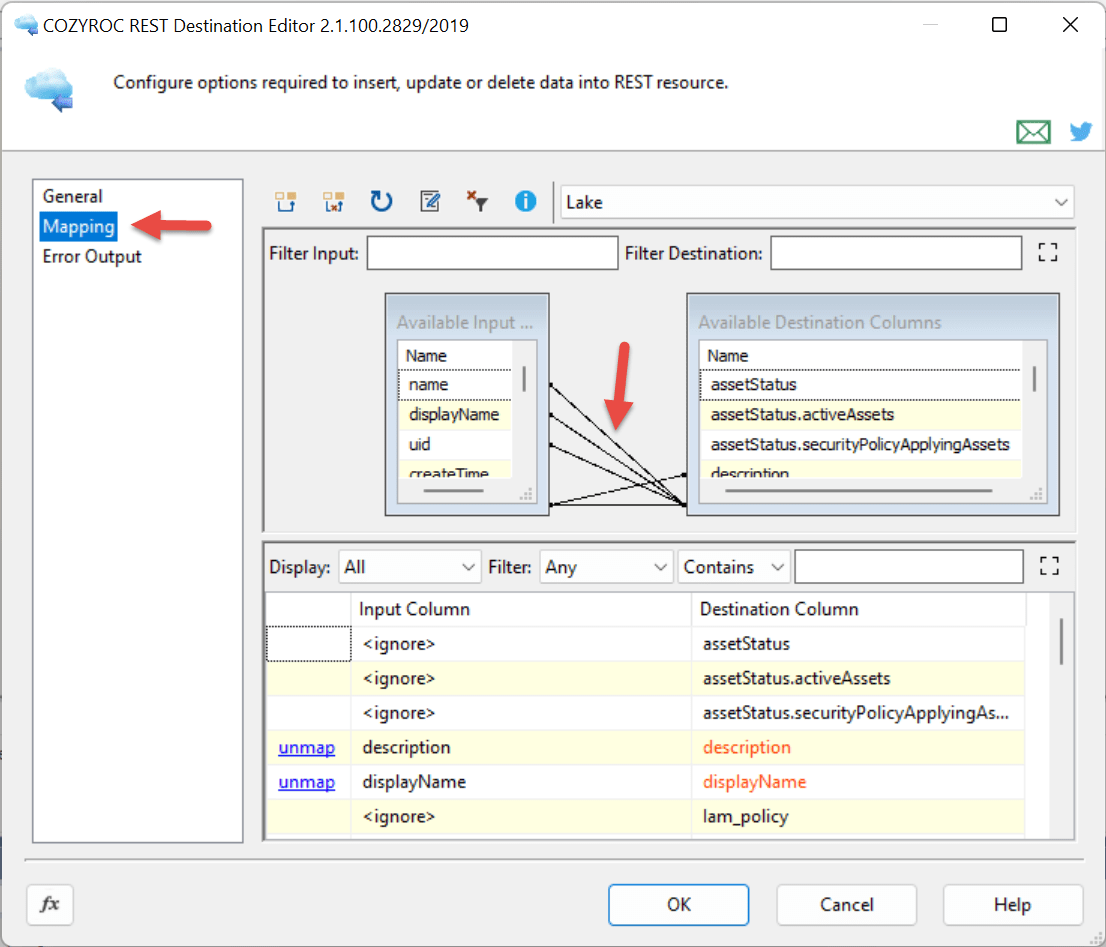Click the orange displayName destination cell
The height and width of the screenshot is (947, 1106).
click(x=858, y=782)
